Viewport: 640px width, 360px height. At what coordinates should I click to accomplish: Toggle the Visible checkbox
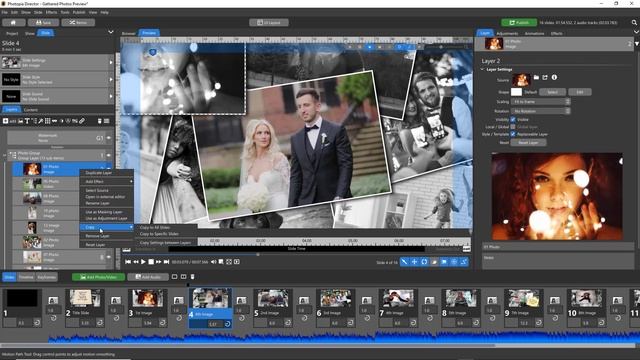[513, 120]
